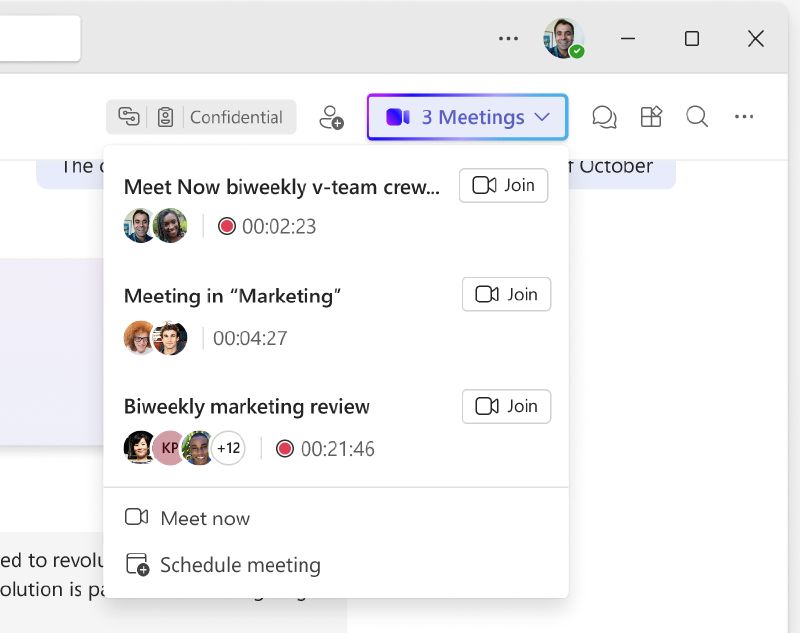Open the search icon in the toolbar
Screen dimensions: 800x633
[x=697, y=117]
